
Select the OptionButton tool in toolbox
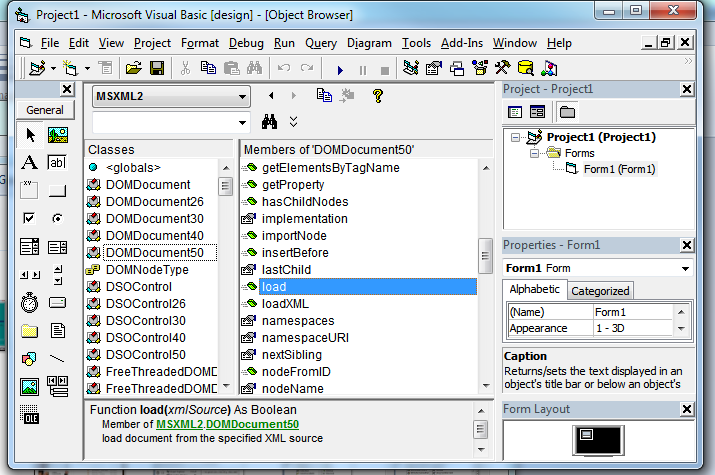point(57,218)
